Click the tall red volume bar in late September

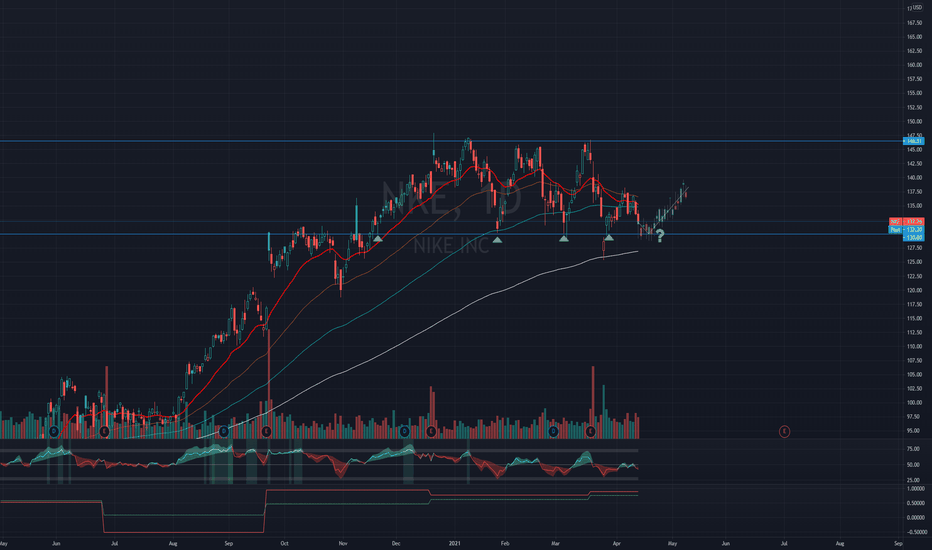(269, 384)
